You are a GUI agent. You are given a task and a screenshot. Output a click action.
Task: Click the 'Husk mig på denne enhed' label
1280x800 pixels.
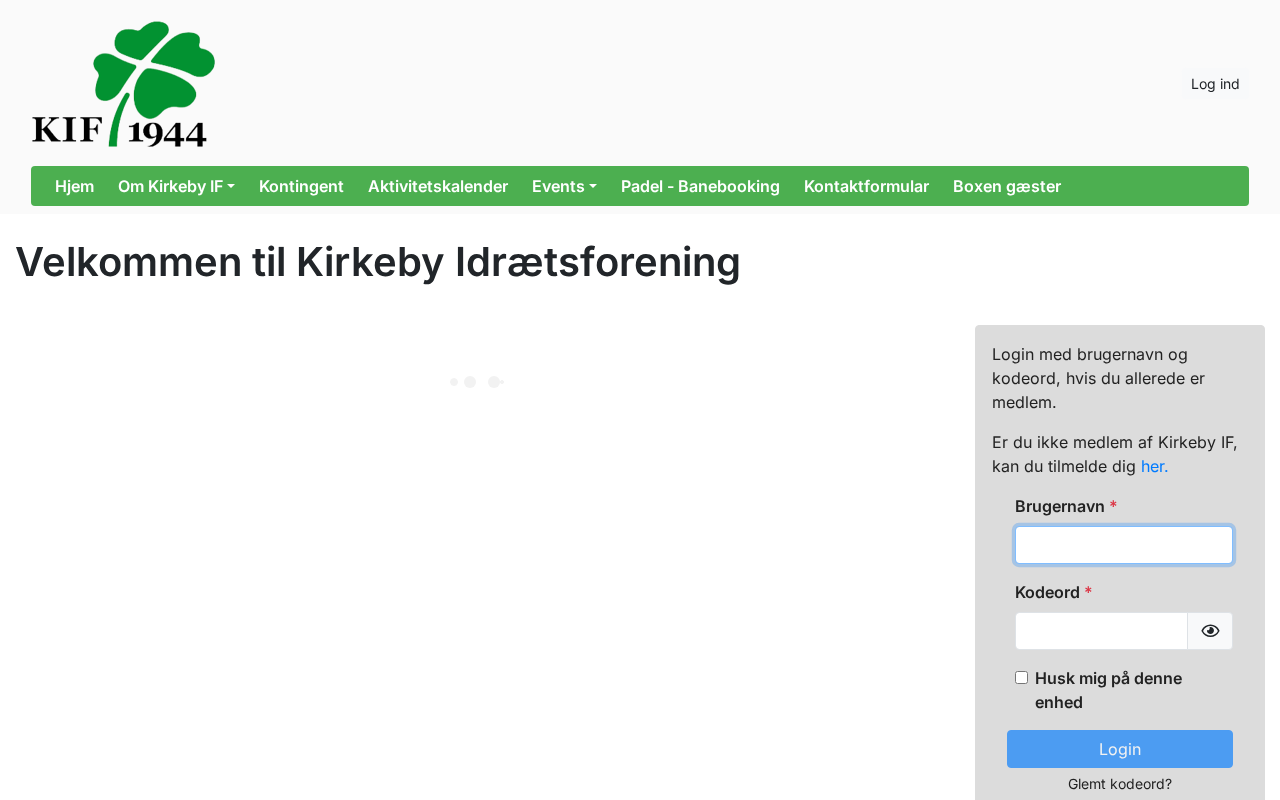click(x=1108, y=690)
